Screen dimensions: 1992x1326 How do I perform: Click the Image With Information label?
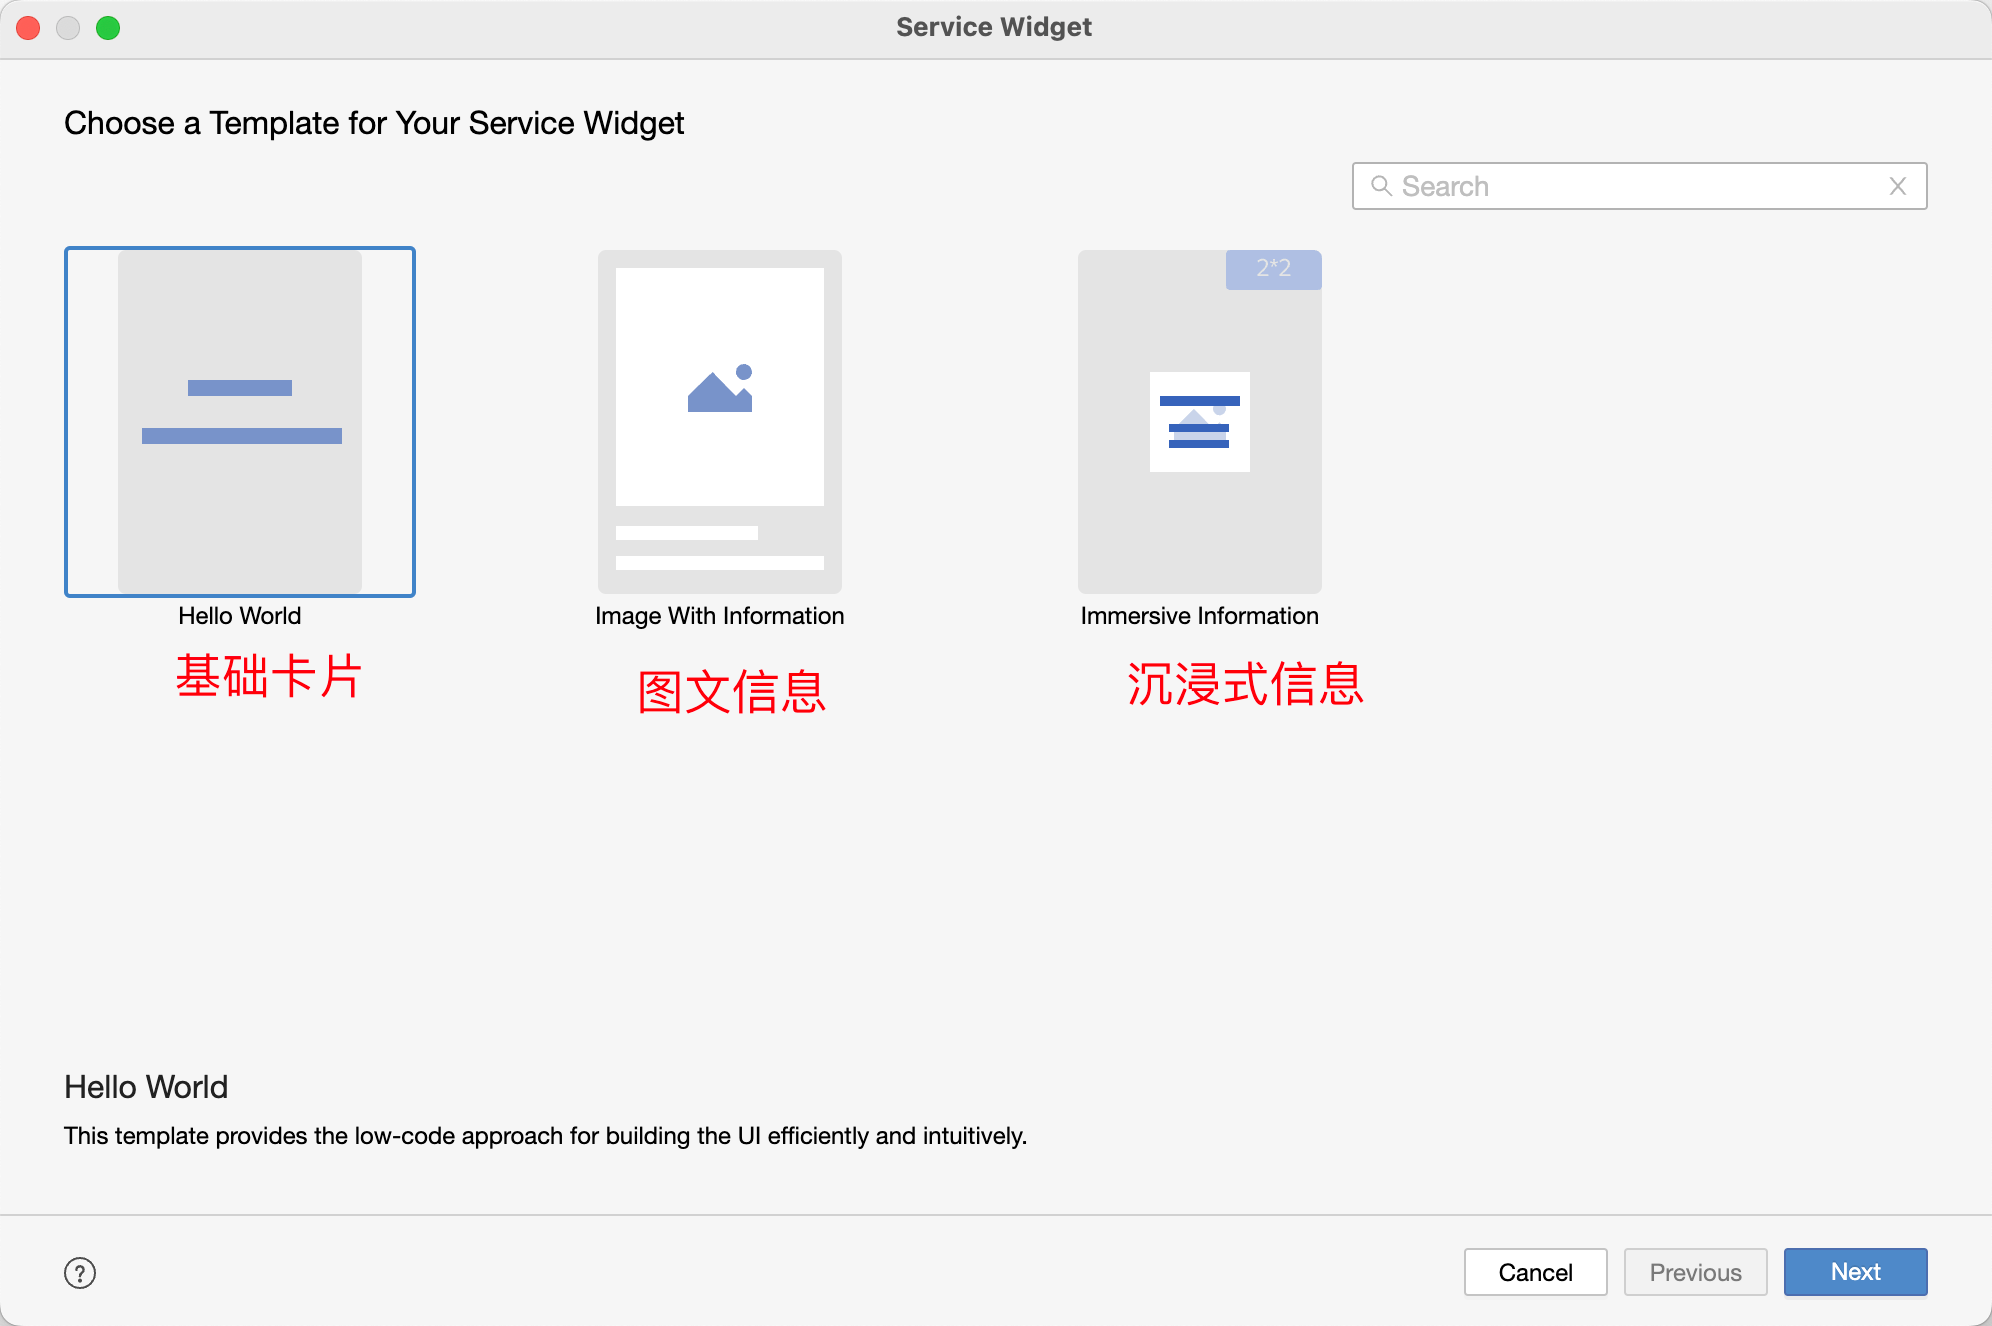(719, 616)
